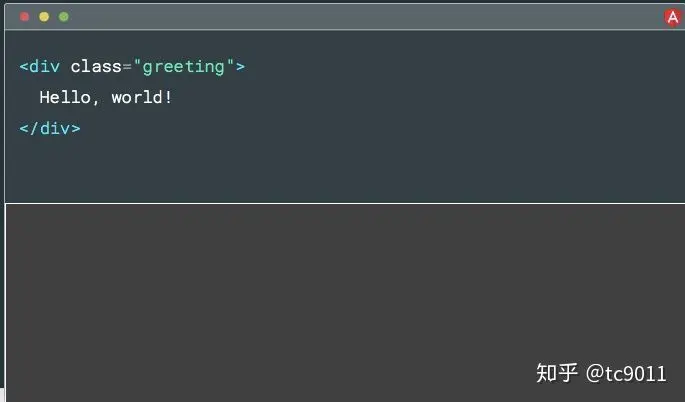Click the closing bracket after "greeting"
The width and height of the screenshot is (685, 402).
(240, 67)
